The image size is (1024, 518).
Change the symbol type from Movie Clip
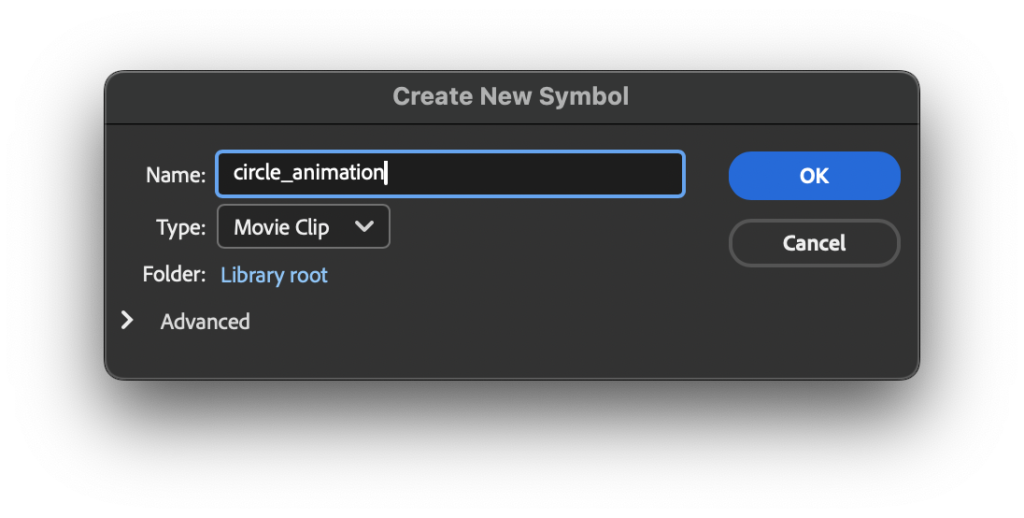[303, 227]
